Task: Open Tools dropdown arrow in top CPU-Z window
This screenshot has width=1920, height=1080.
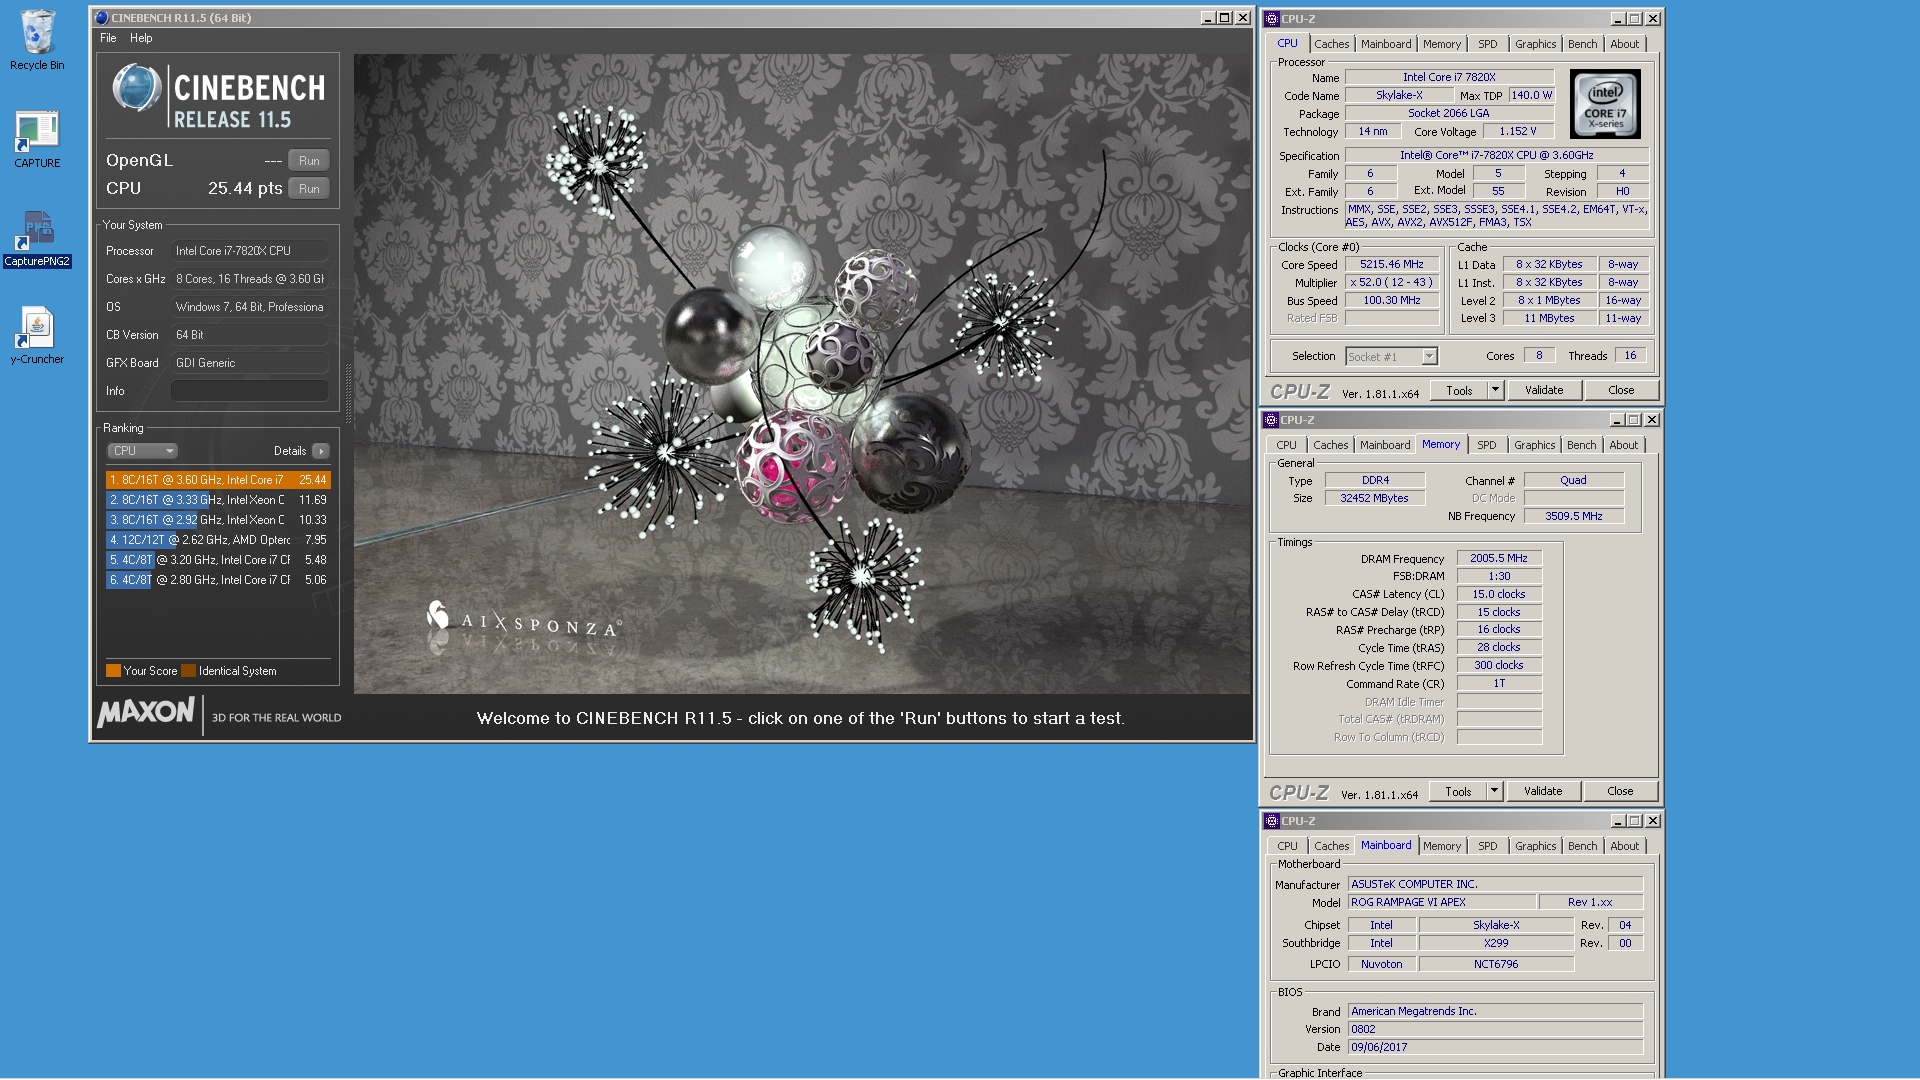Action: [1496, 391]
